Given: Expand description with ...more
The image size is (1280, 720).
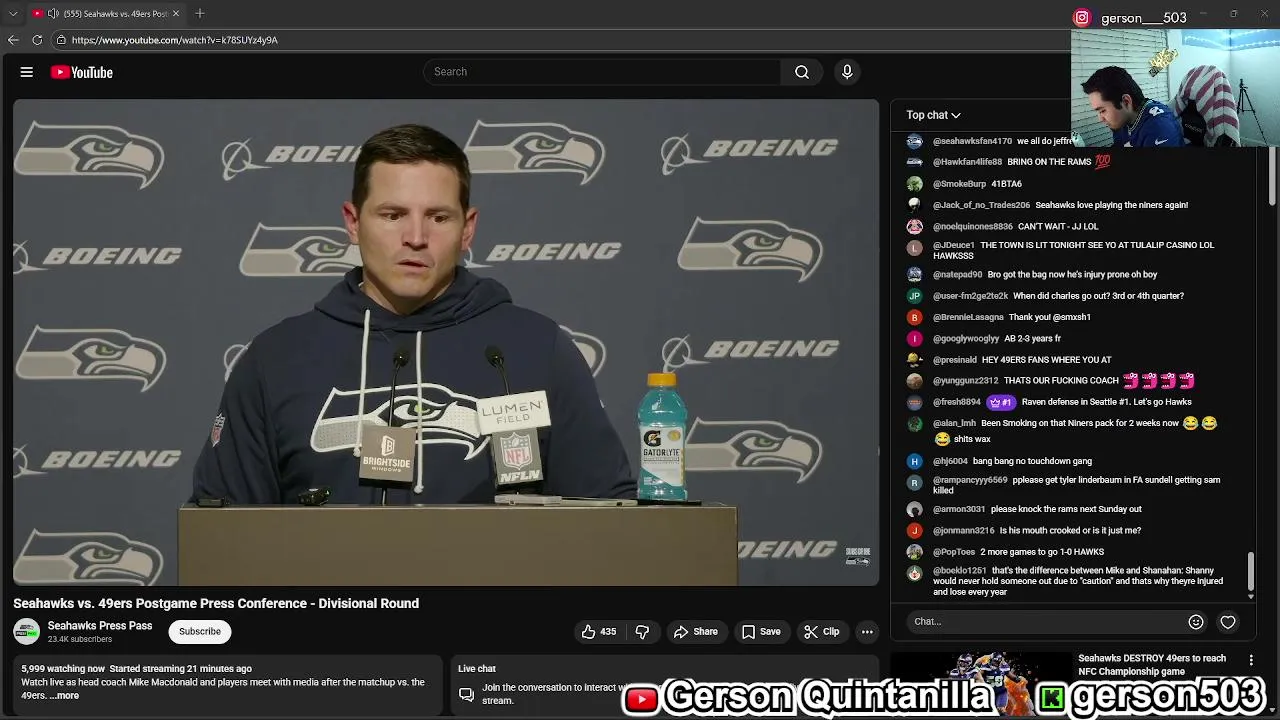Looking at the screenshot, I should pyautogui.click(x=65, y=696).
